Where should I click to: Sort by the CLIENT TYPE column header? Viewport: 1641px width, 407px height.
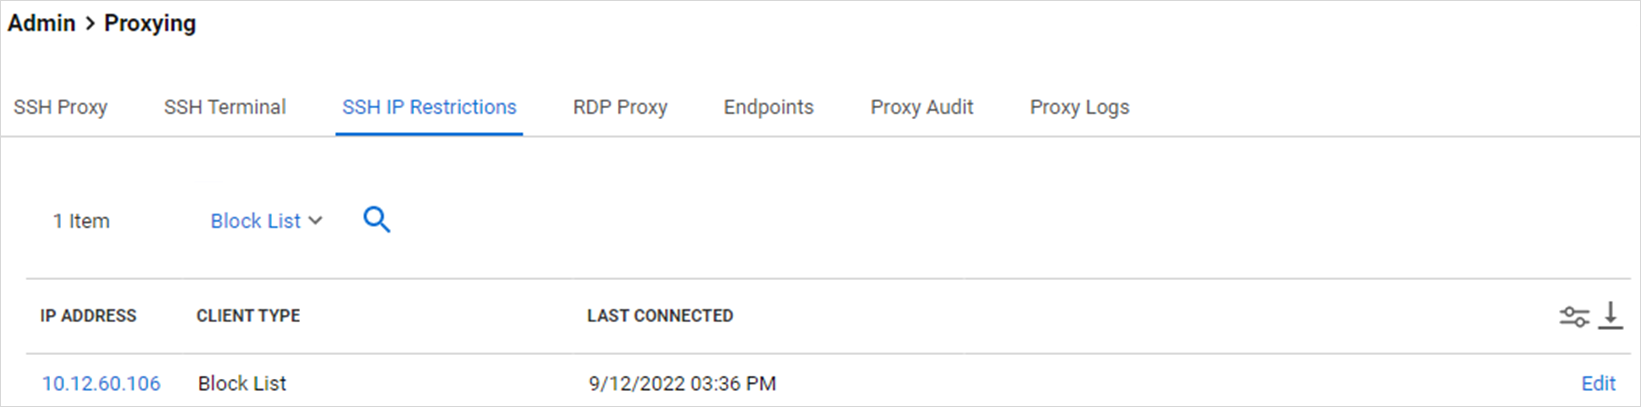pos(248,316)
